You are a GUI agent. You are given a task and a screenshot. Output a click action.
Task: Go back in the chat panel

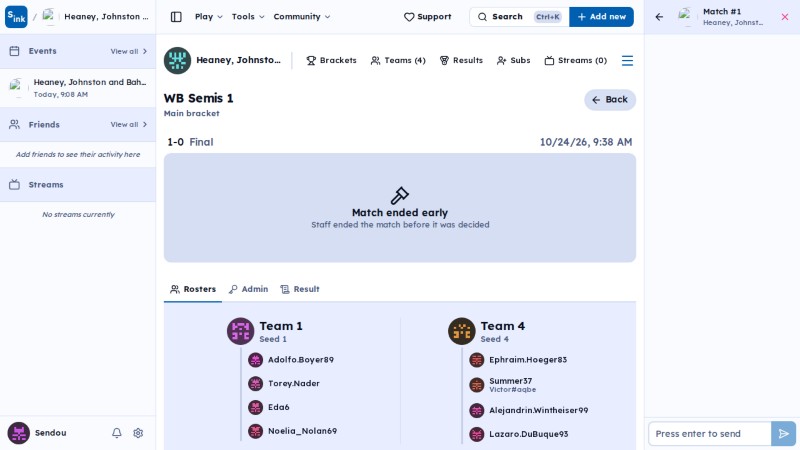(x=659, y=17)
